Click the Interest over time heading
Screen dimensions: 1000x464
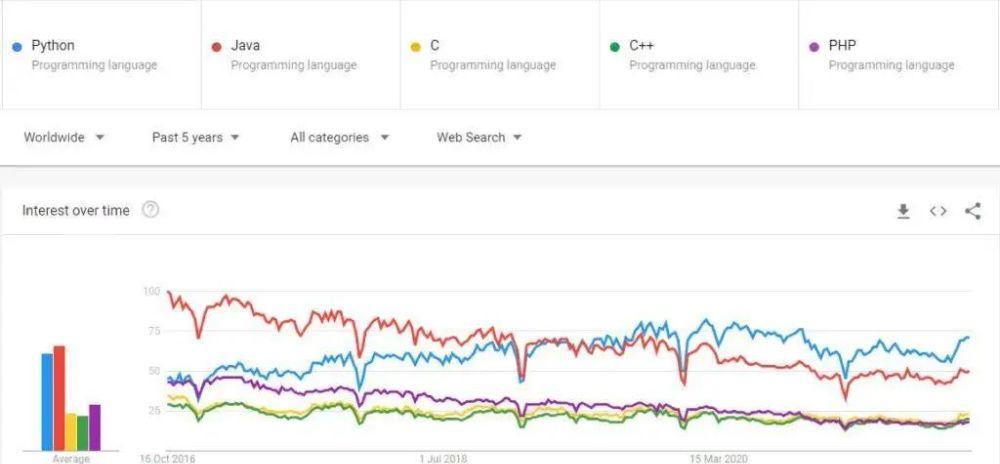pyautogui.click(x=76, y=210)
